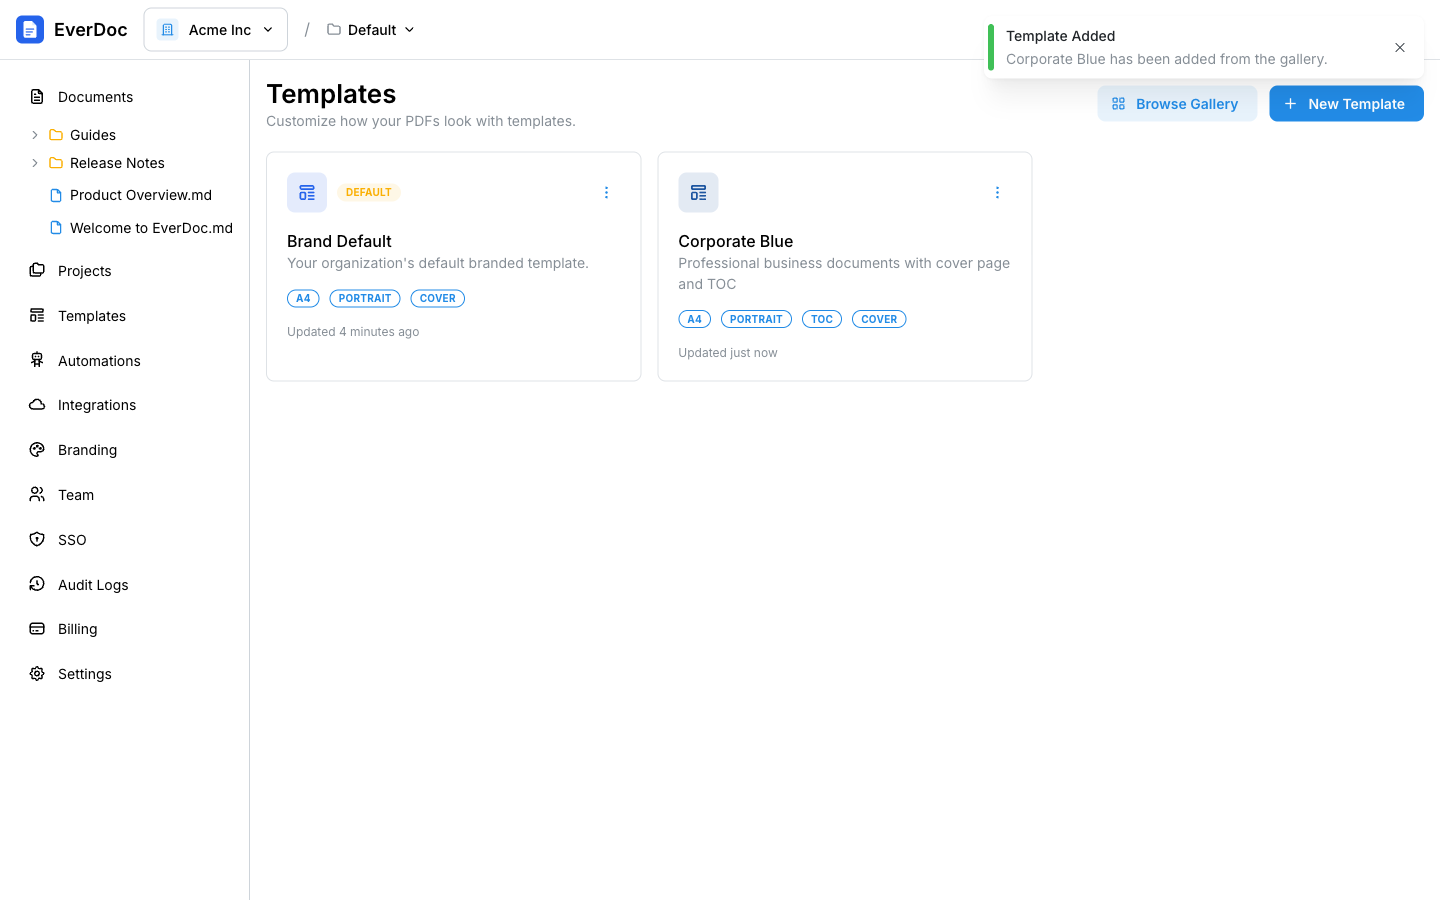
Task: Go to Templates in the sidebar
Action: pyautogui.click(x=92, y=316)
